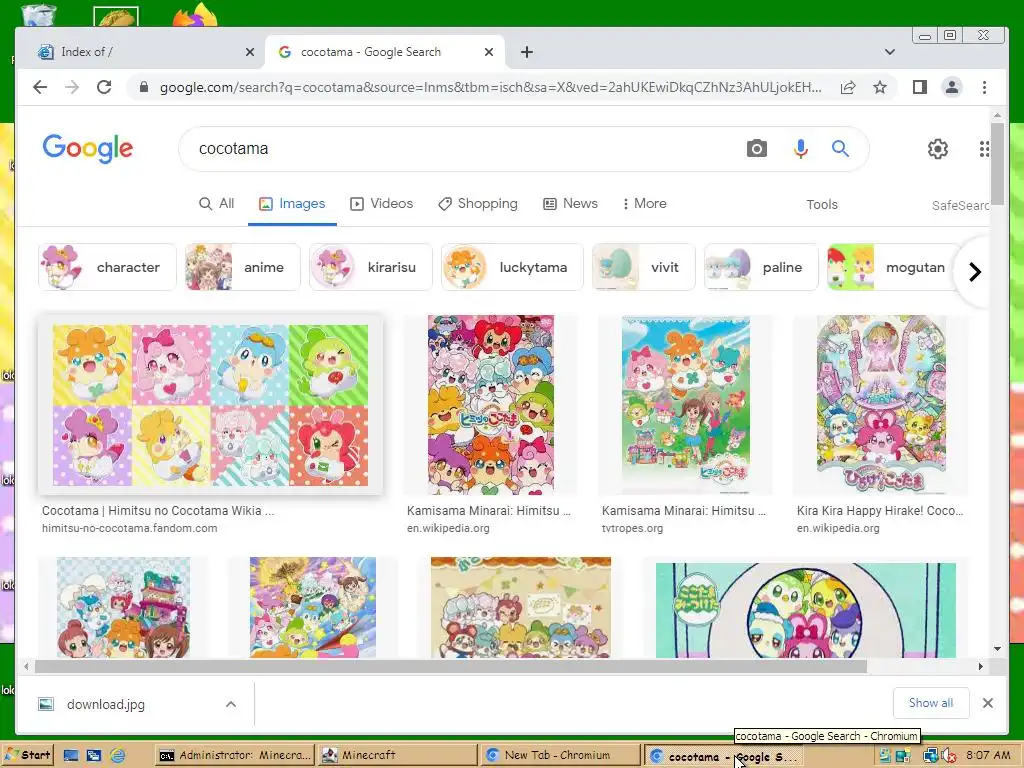1024x768 pixels.
Task: Click the Google logo
Action: [88, 149]
